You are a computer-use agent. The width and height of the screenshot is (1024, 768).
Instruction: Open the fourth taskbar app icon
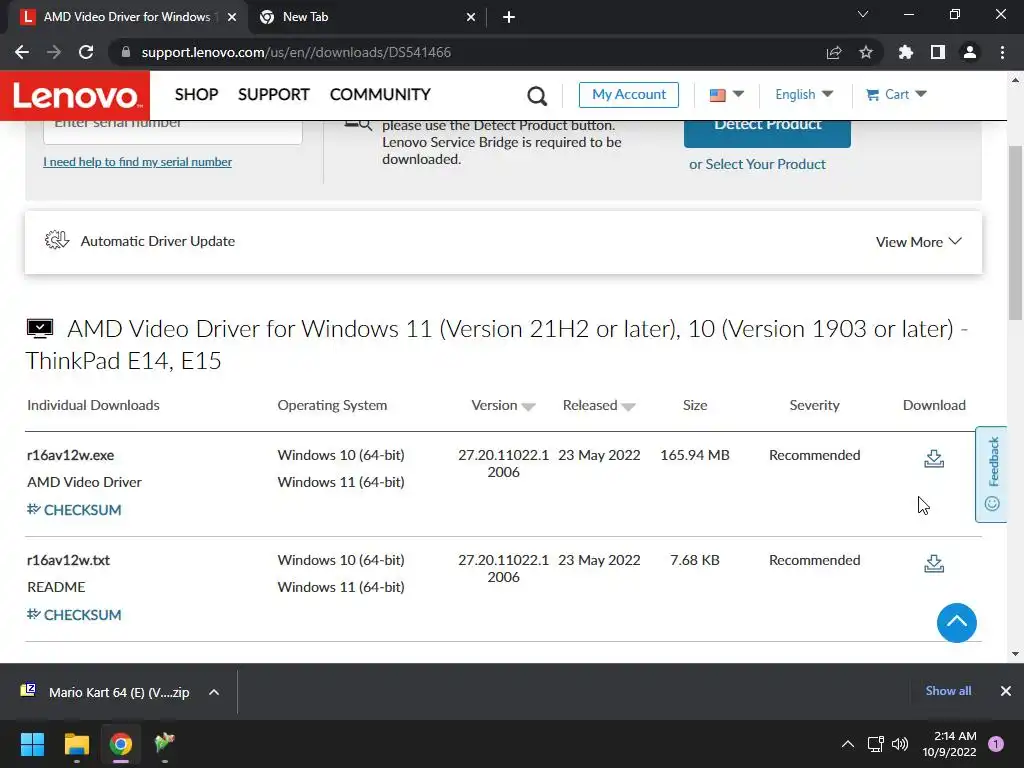point(165,744)
